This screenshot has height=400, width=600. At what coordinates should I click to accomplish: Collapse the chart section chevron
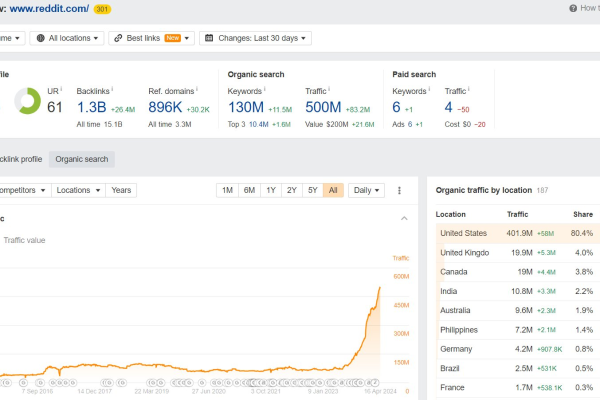point(404,219)
